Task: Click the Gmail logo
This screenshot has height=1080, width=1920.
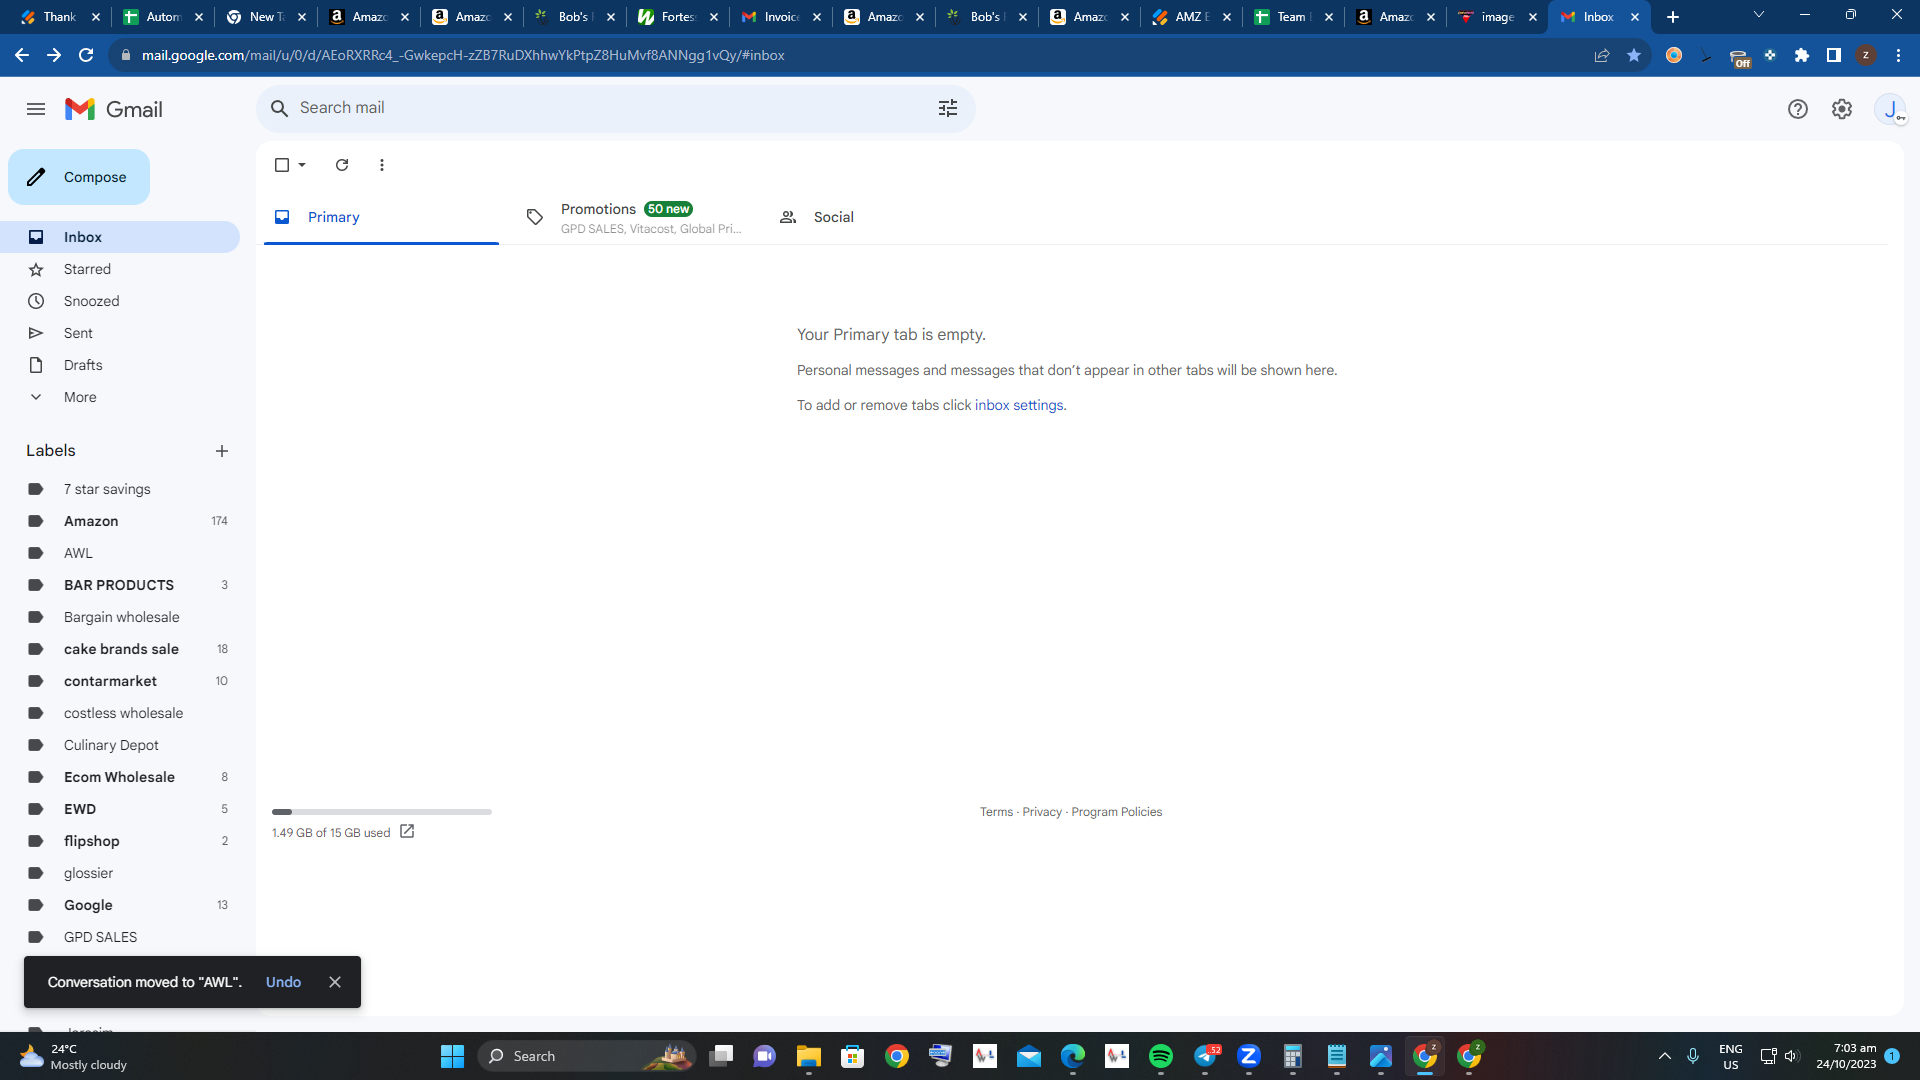Action: pos(114,109)
